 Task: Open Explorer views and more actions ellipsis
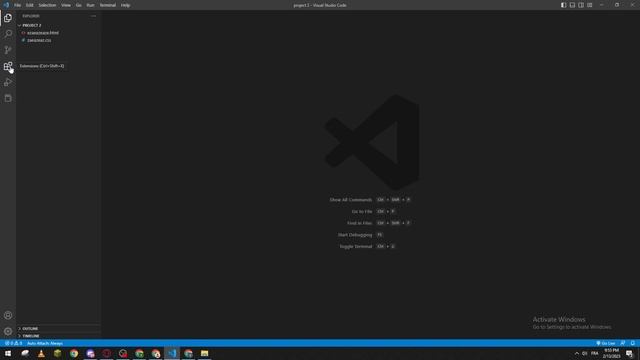pyautogui.click(x=93, y=16)
